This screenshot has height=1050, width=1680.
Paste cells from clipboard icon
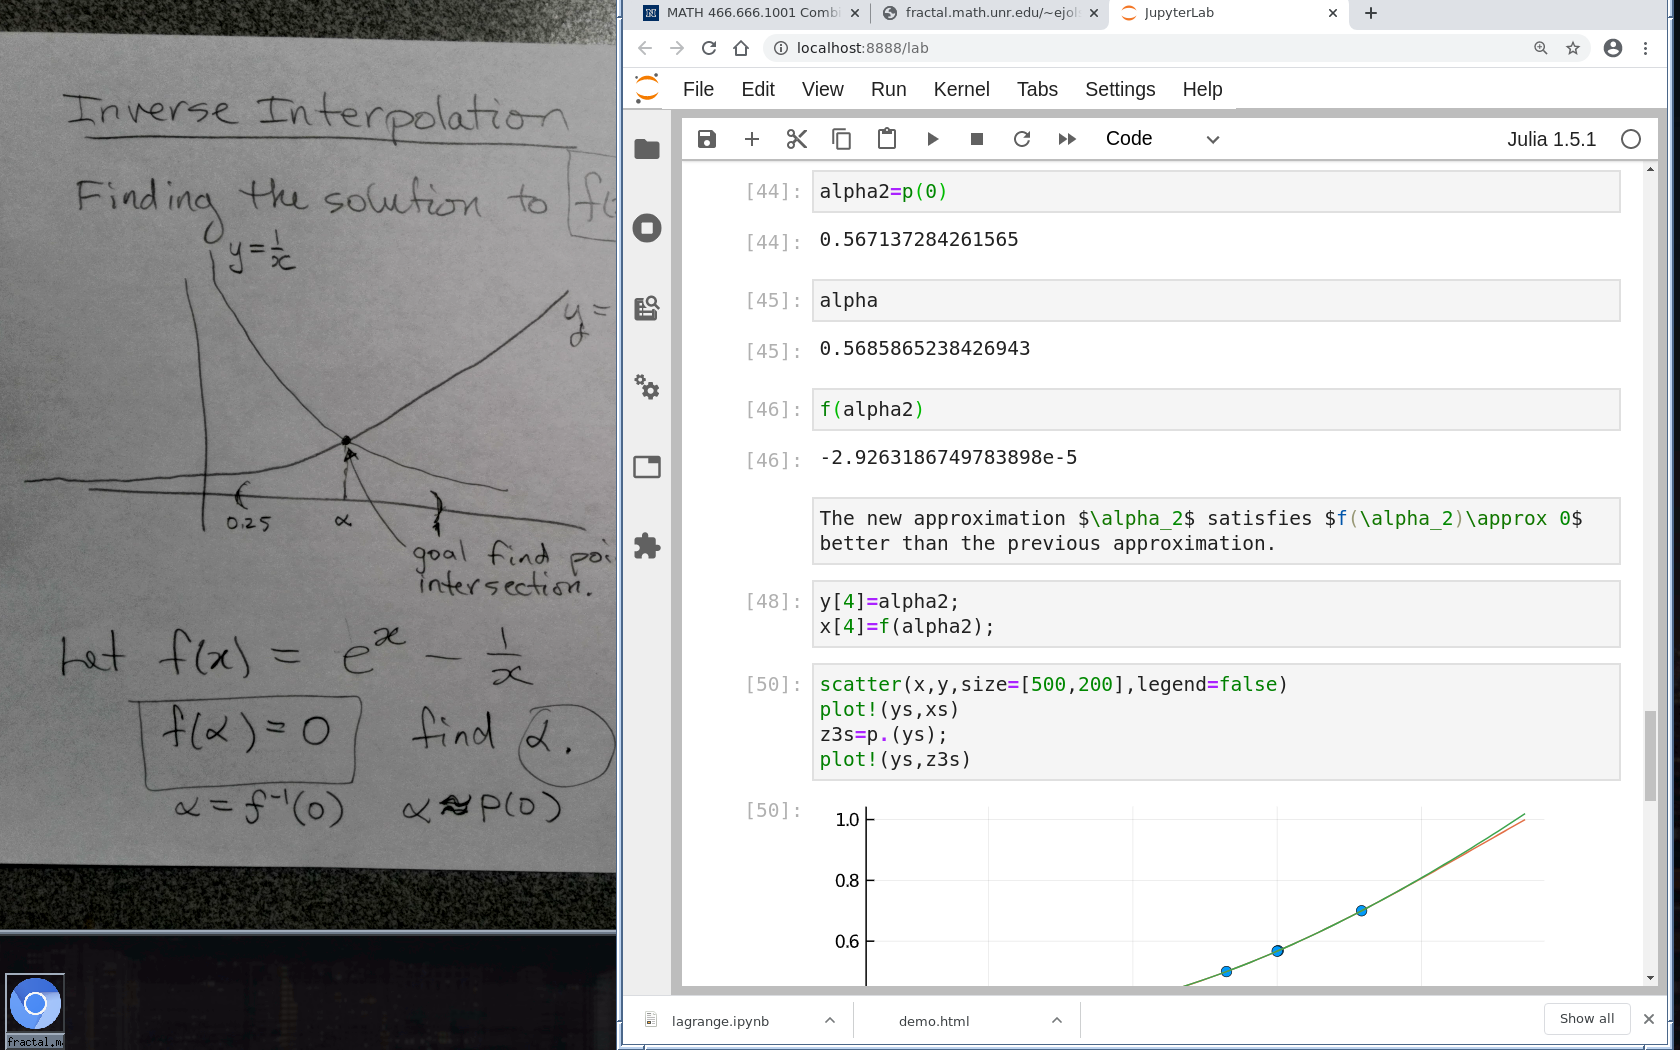(887, 139)
